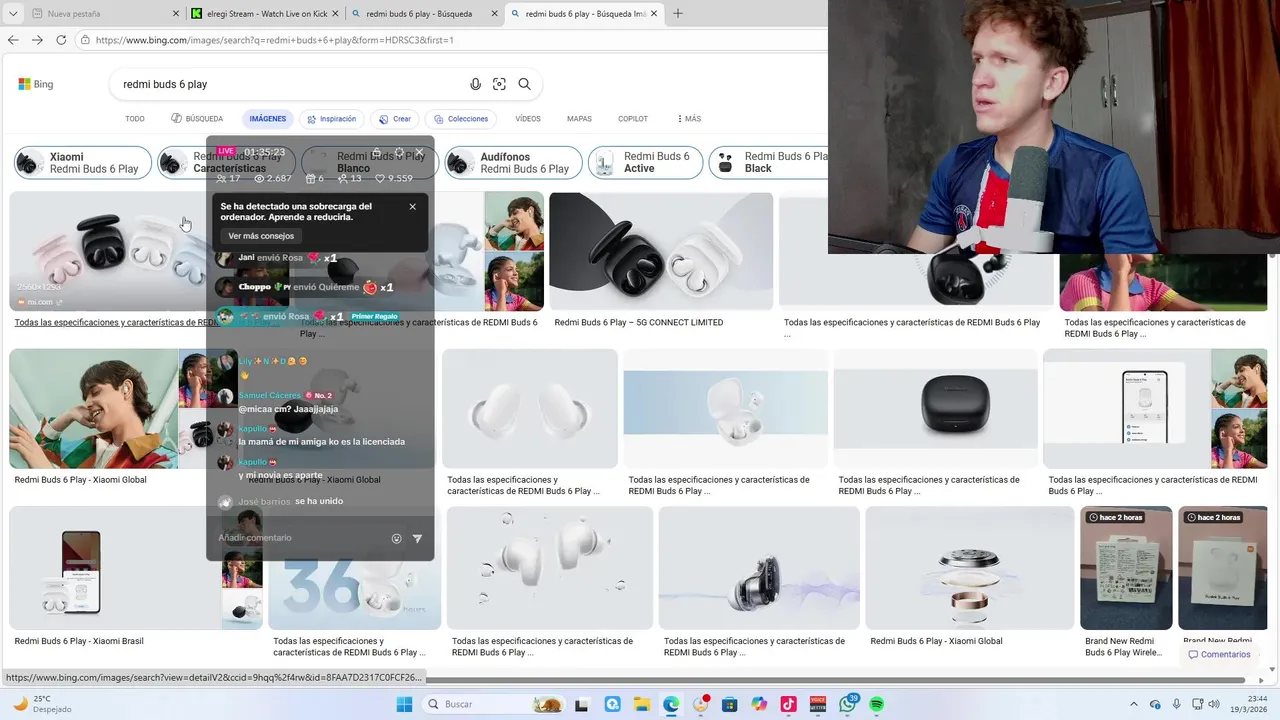Close the live chat overlay

420,153
